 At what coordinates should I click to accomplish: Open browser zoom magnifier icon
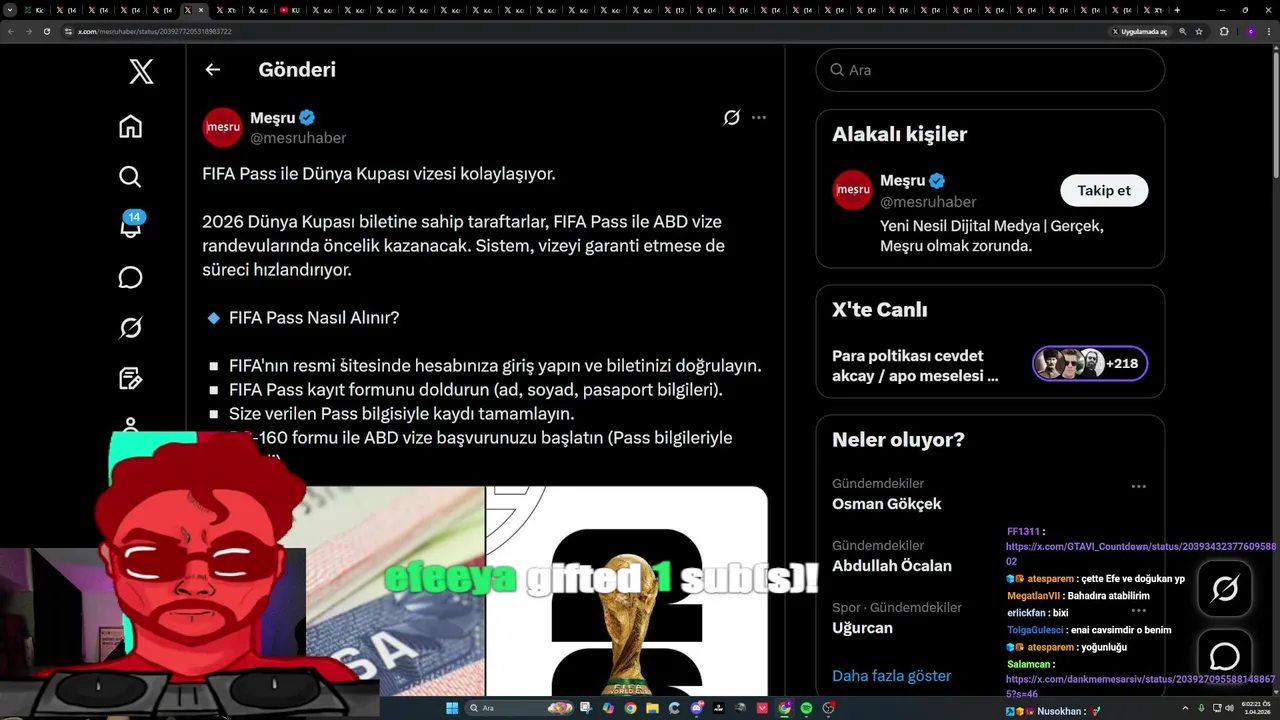pos(1183,31)
